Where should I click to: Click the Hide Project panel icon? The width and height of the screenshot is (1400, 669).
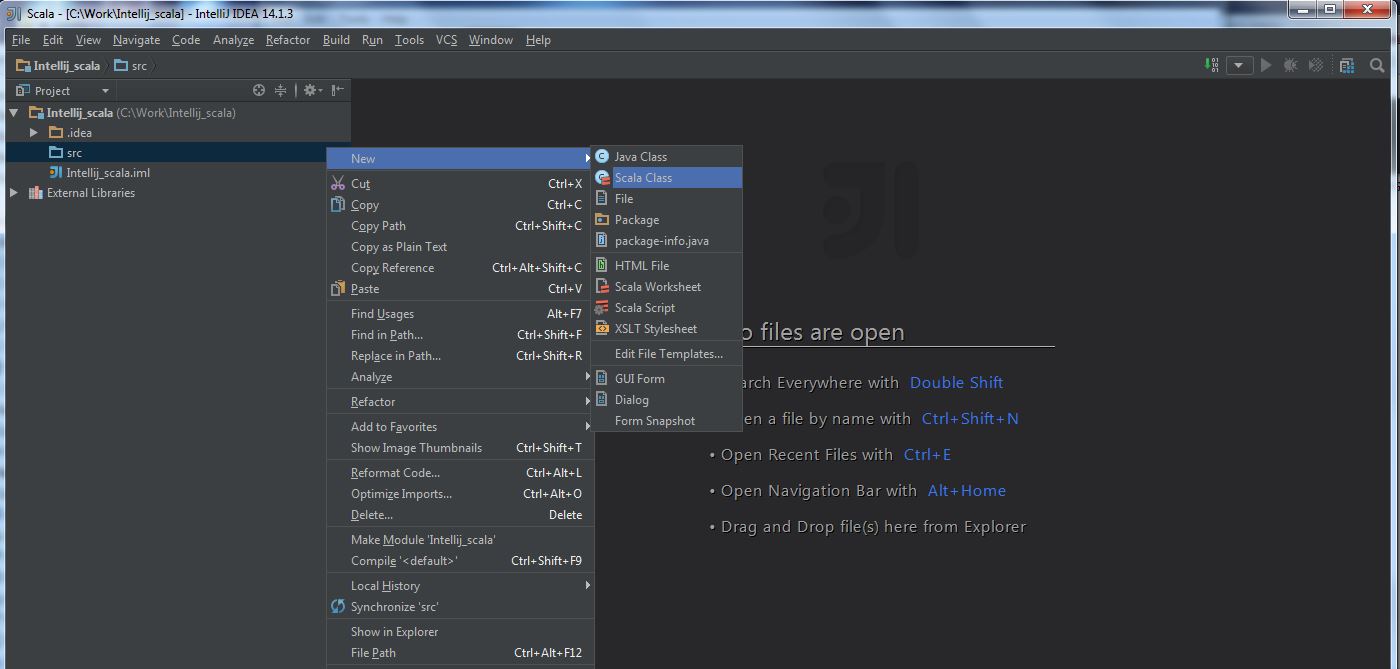coord(338,90)
